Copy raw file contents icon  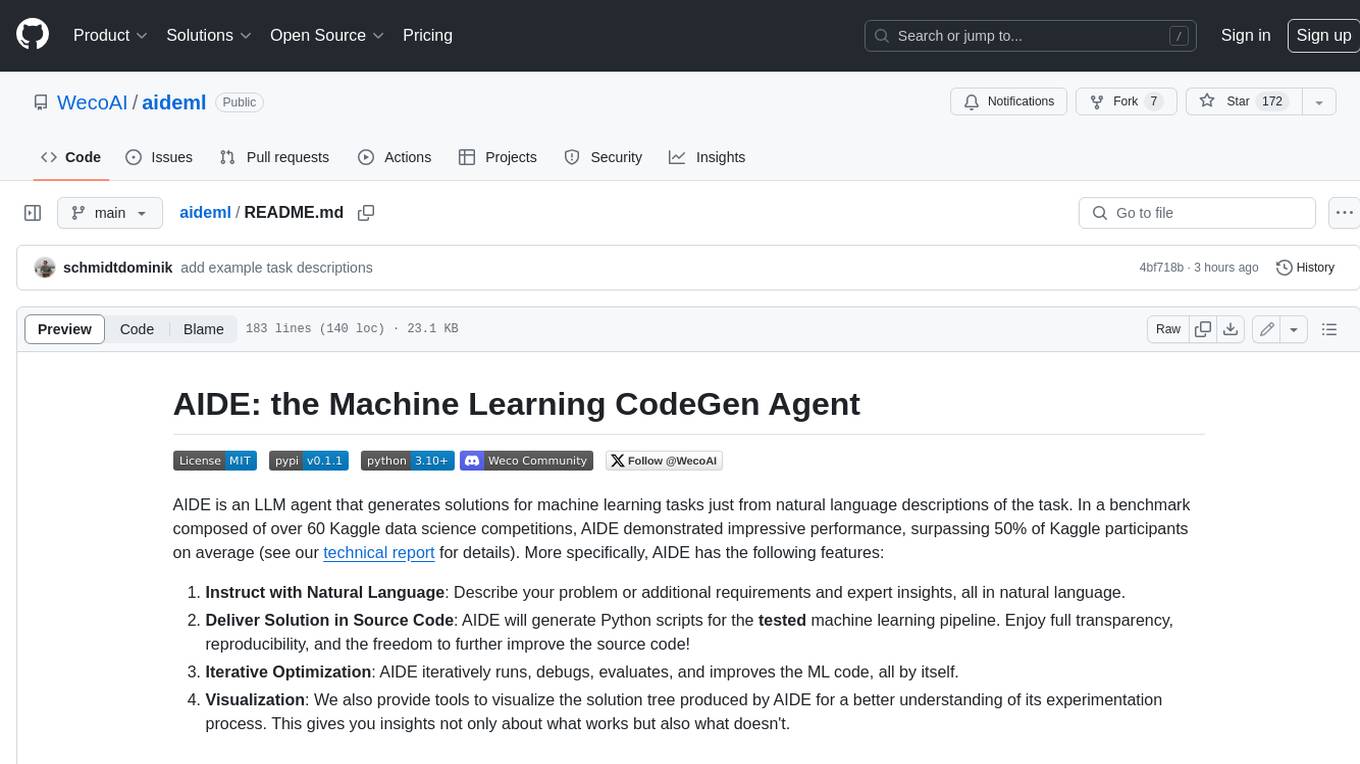[1203, 329]
